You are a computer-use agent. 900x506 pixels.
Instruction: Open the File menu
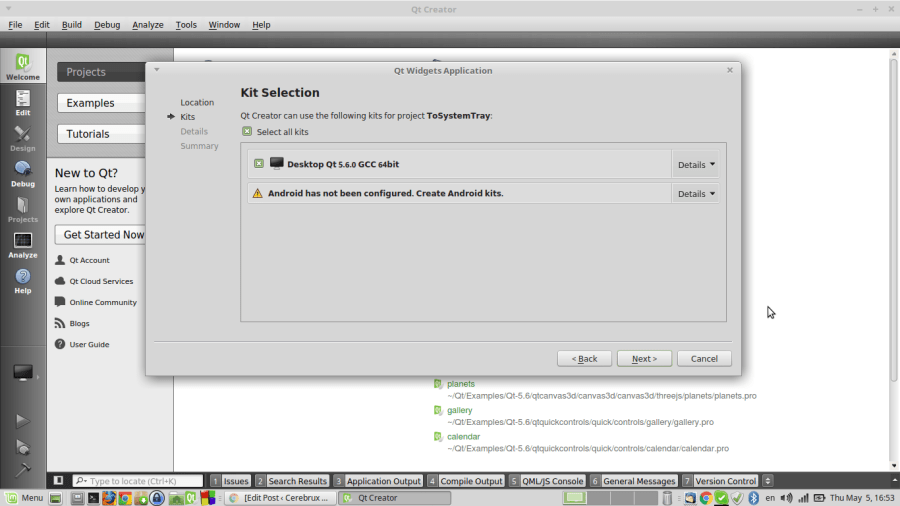(x=15, y=25)
